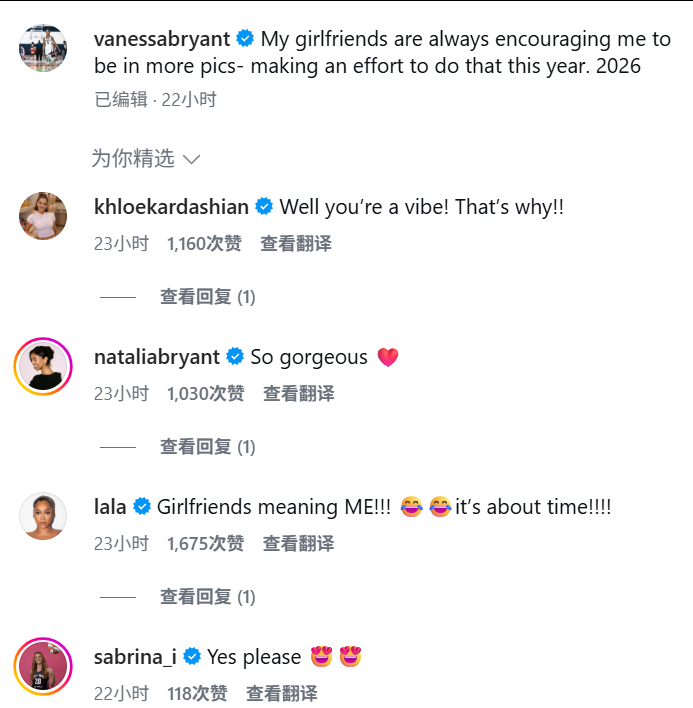Open lala's profile picture
This screenshot has height=708, width=693.
[43, 516]
